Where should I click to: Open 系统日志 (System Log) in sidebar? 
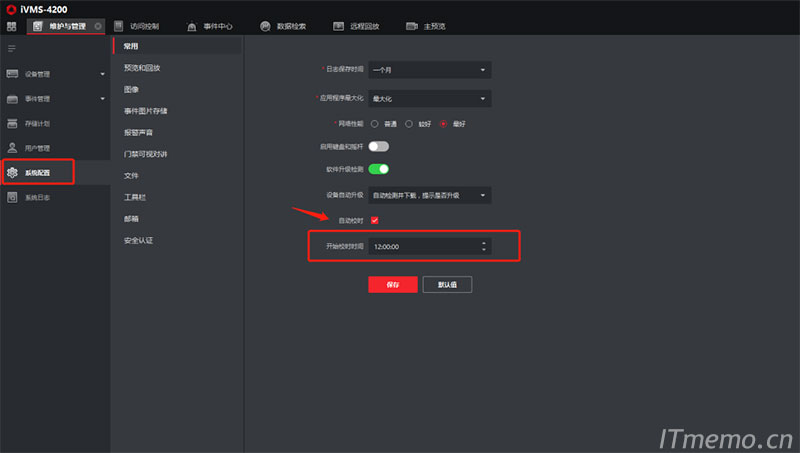click(x=37, y=198)
